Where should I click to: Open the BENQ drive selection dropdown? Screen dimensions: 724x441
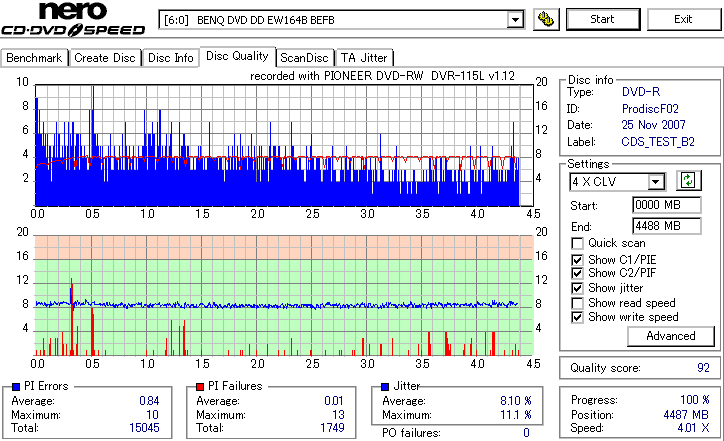click(x=515, y=20)
